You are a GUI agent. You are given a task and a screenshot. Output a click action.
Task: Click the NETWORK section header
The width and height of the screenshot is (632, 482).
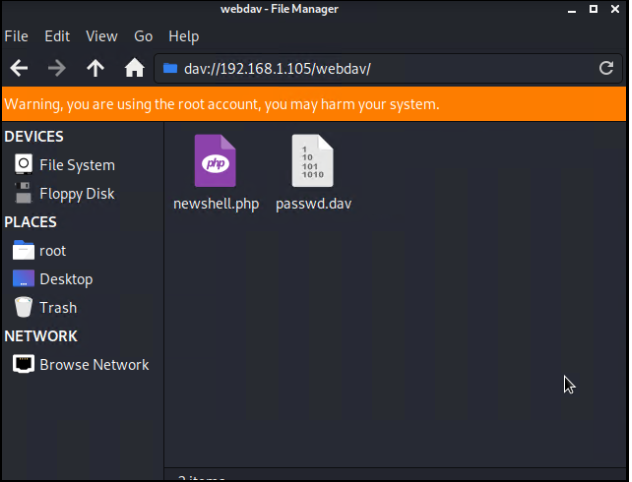[41, 336]
